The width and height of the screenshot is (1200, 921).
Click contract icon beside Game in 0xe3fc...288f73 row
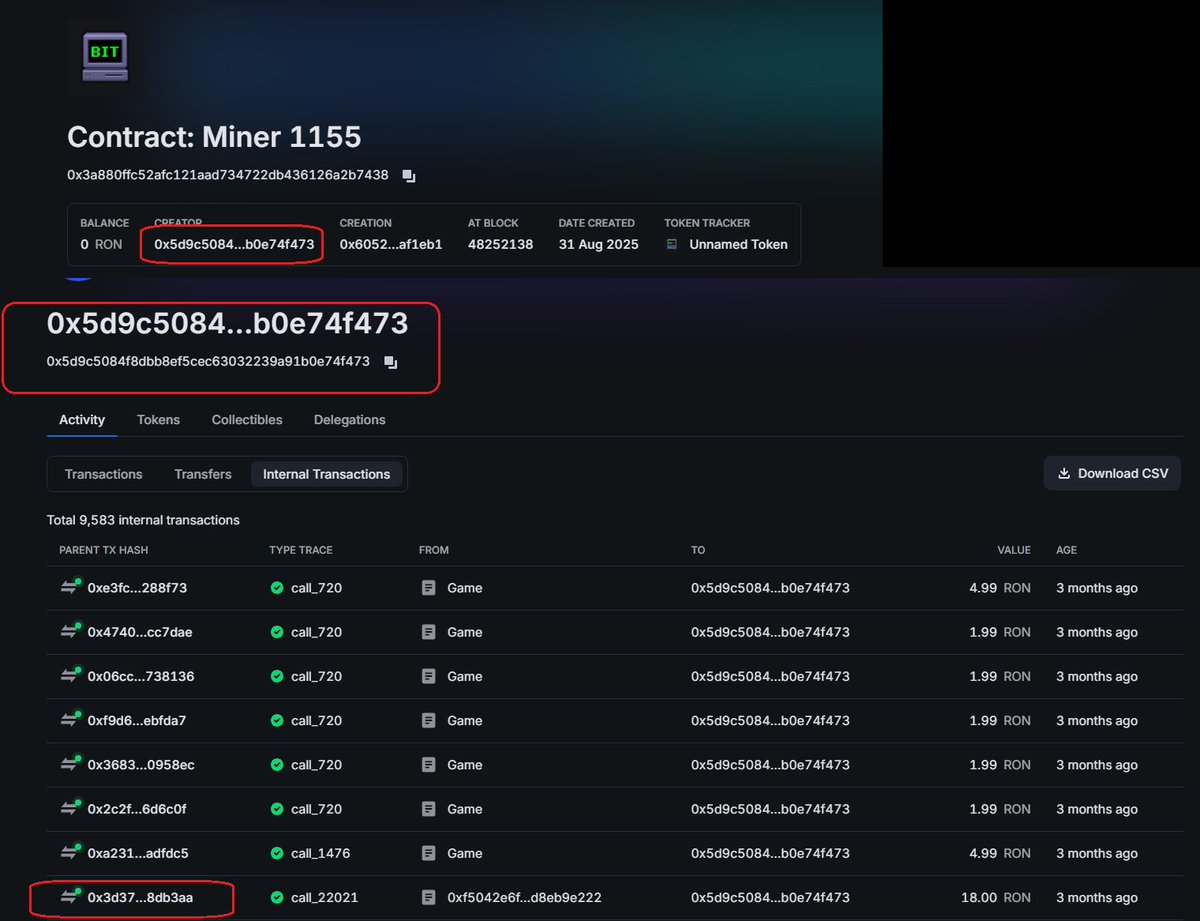click(x=429, y=588)
